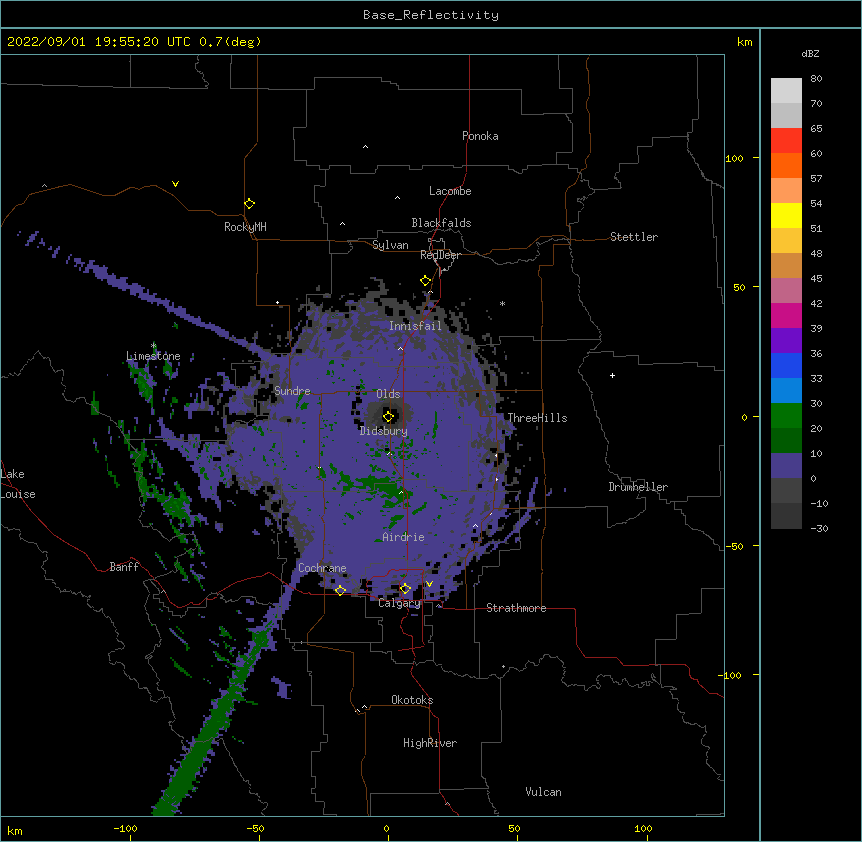Click the Lake Louise label at left edge

click(18, 484)
